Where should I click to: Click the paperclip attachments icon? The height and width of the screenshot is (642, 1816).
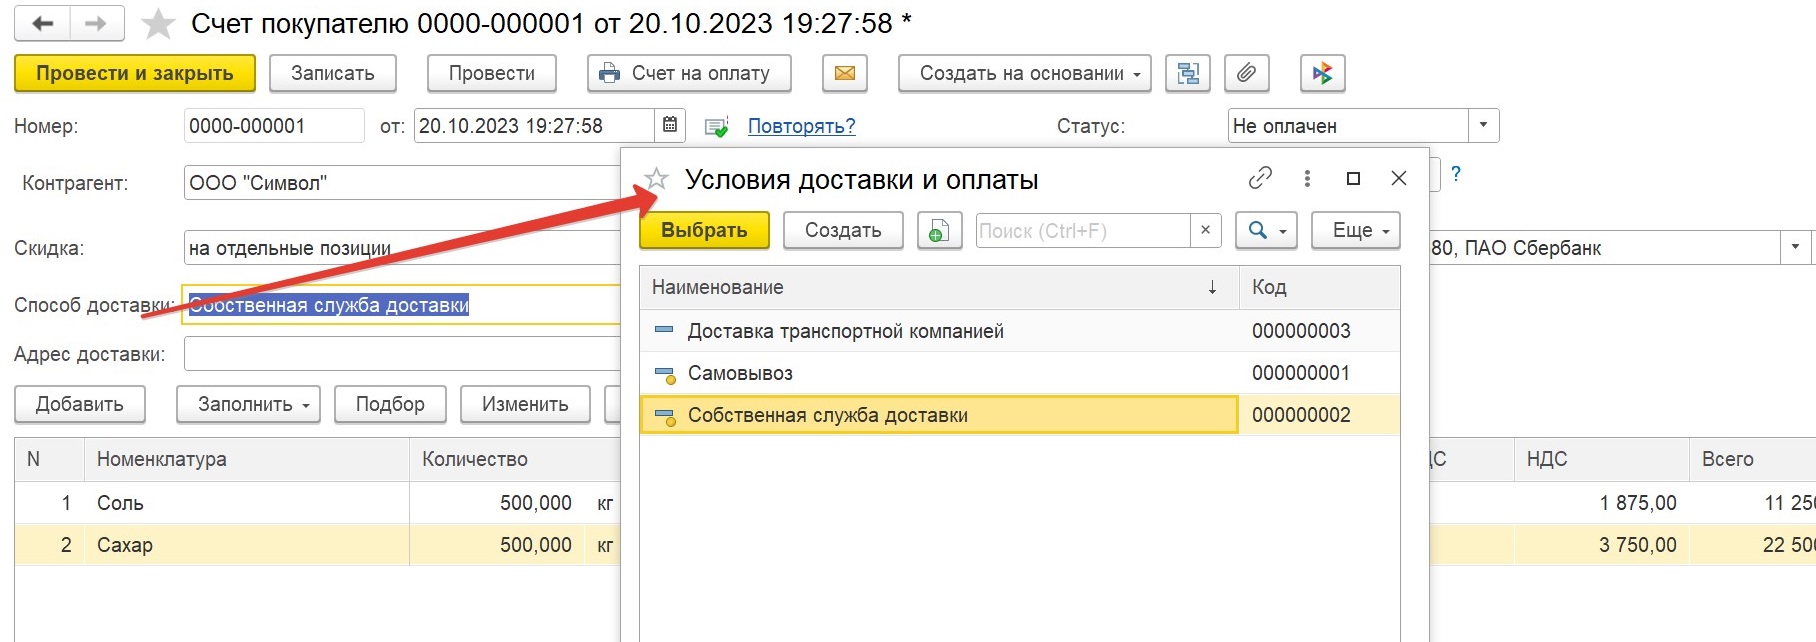(1246, 73)
